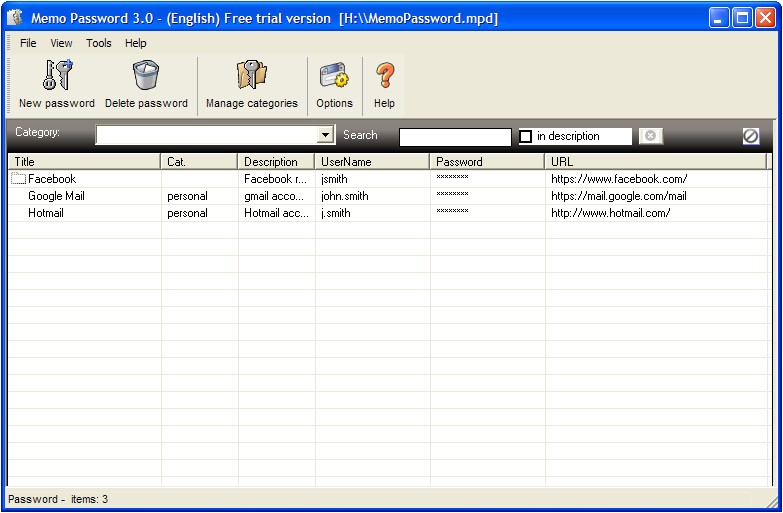
Task: Click the 'gmail acco...' description cell
Action: [274, 196]
